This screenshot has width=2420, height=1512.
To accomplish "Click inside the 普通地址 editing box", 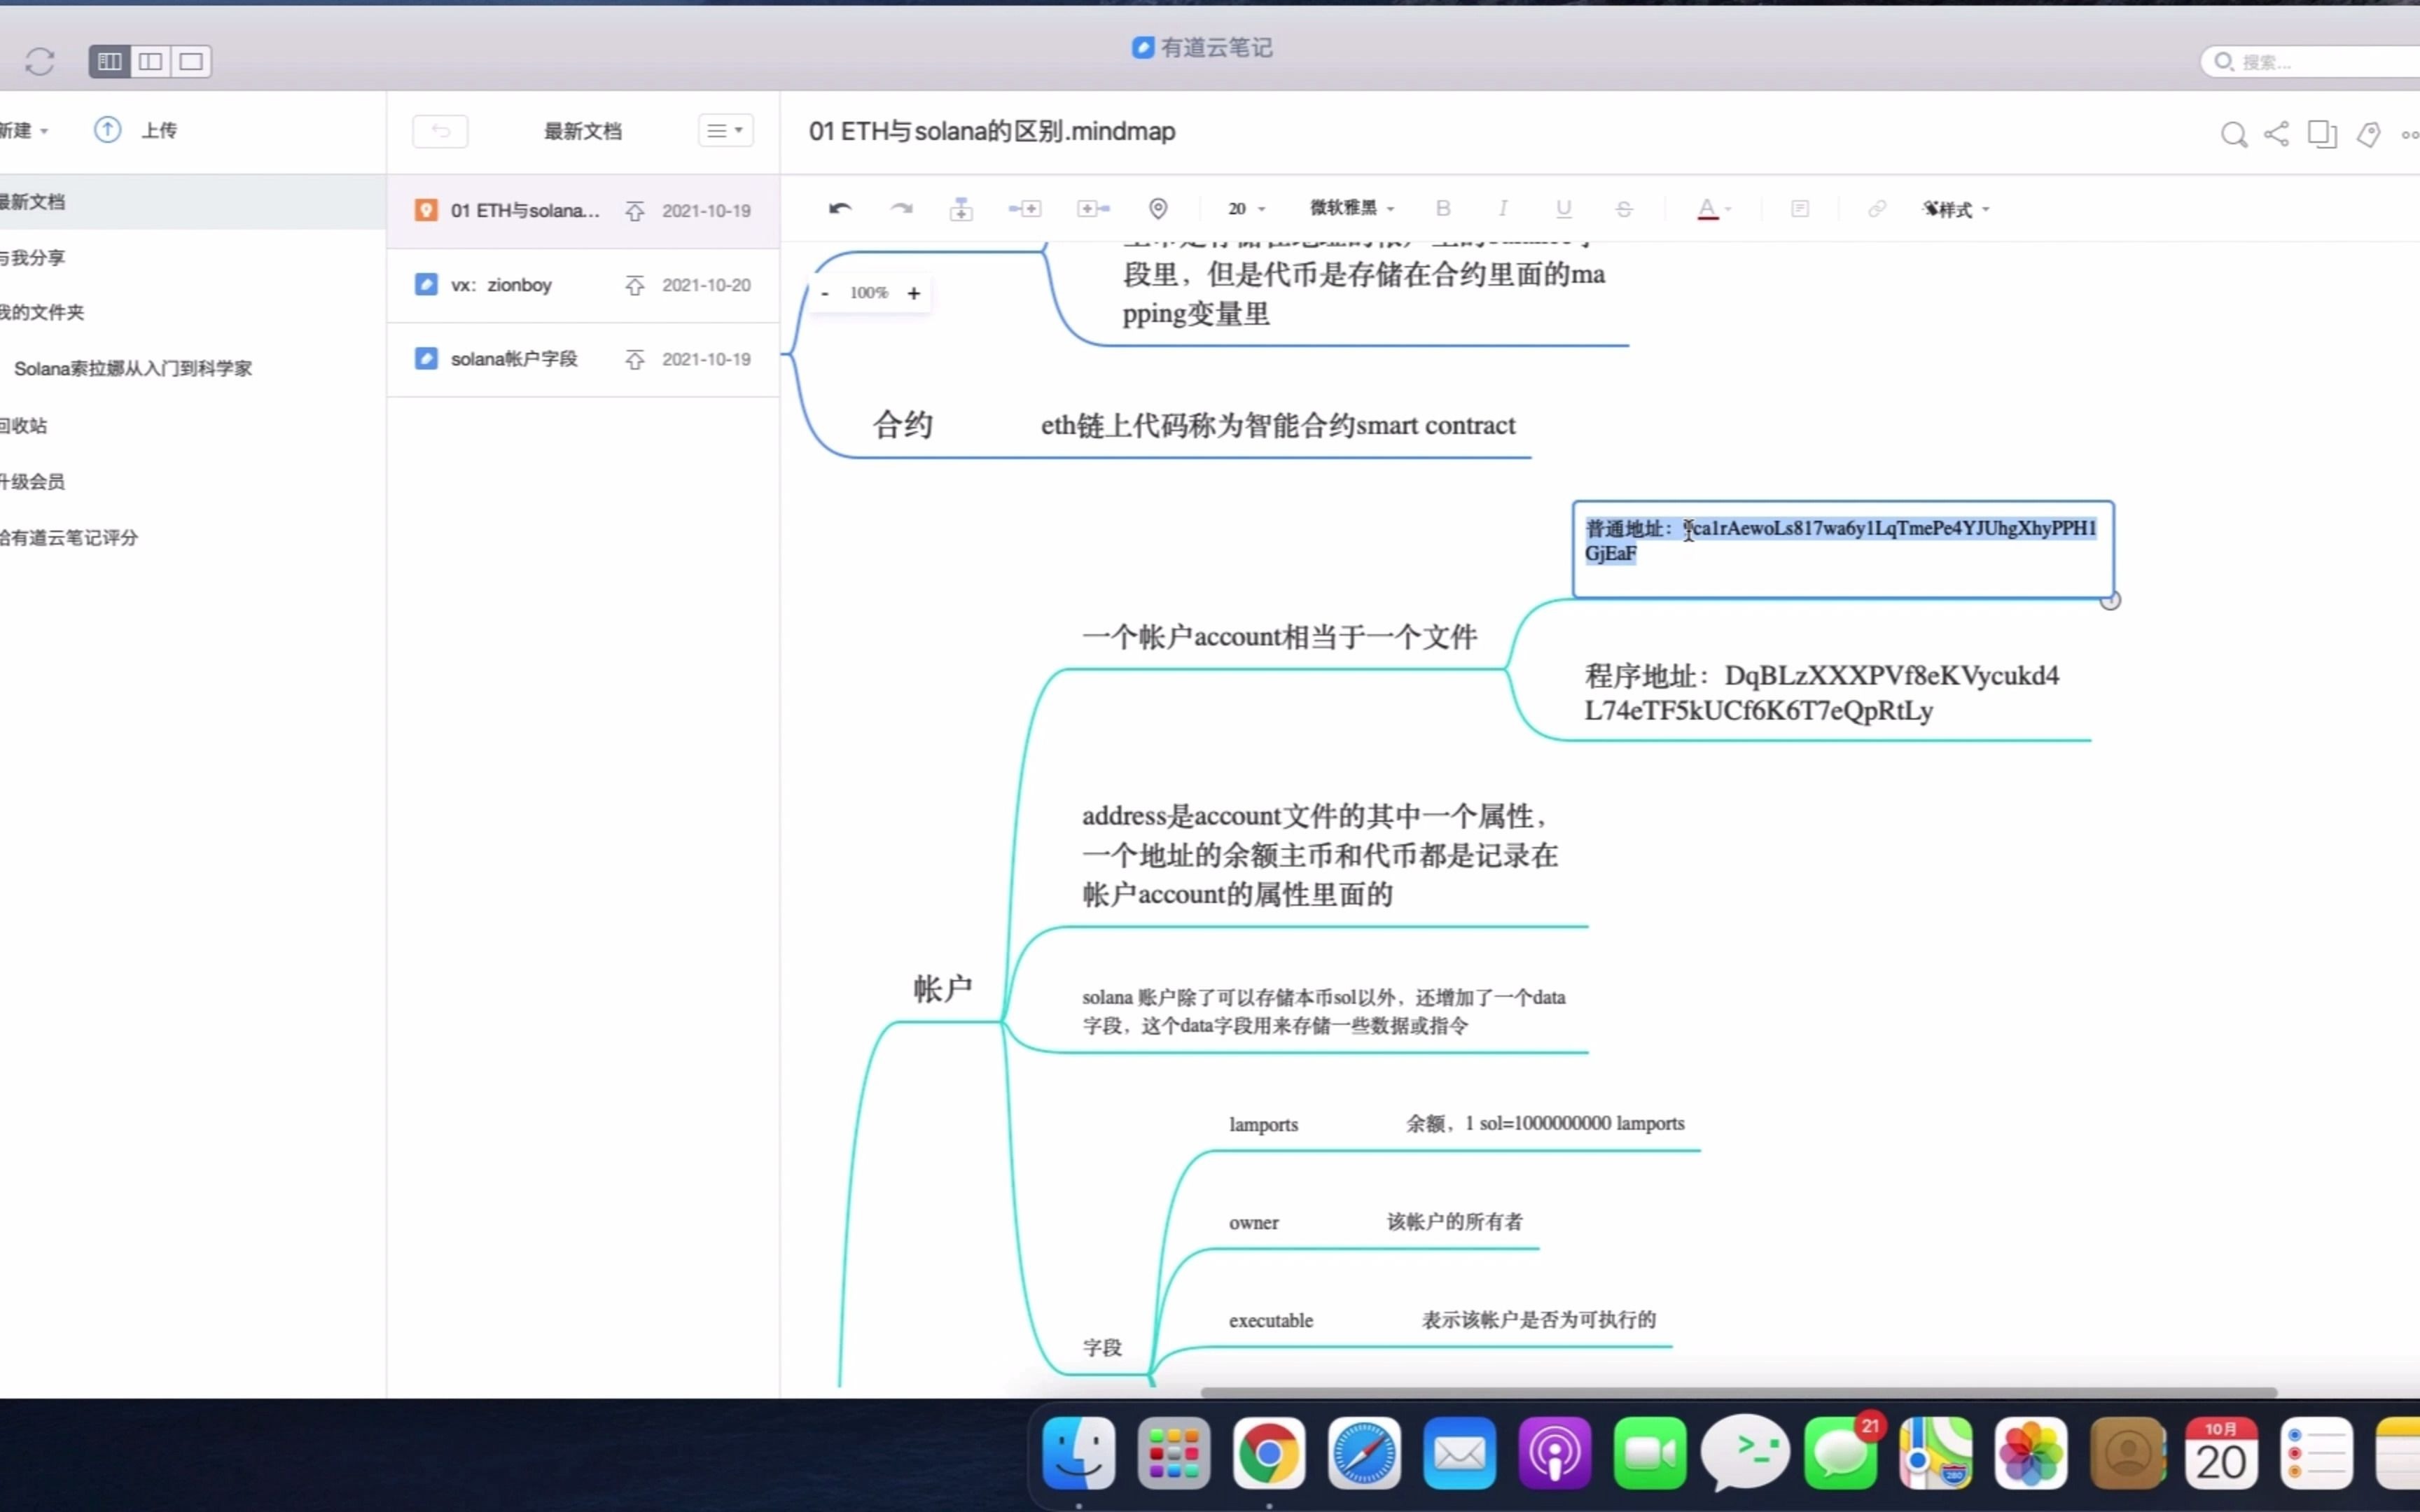I will point(1842,549).
